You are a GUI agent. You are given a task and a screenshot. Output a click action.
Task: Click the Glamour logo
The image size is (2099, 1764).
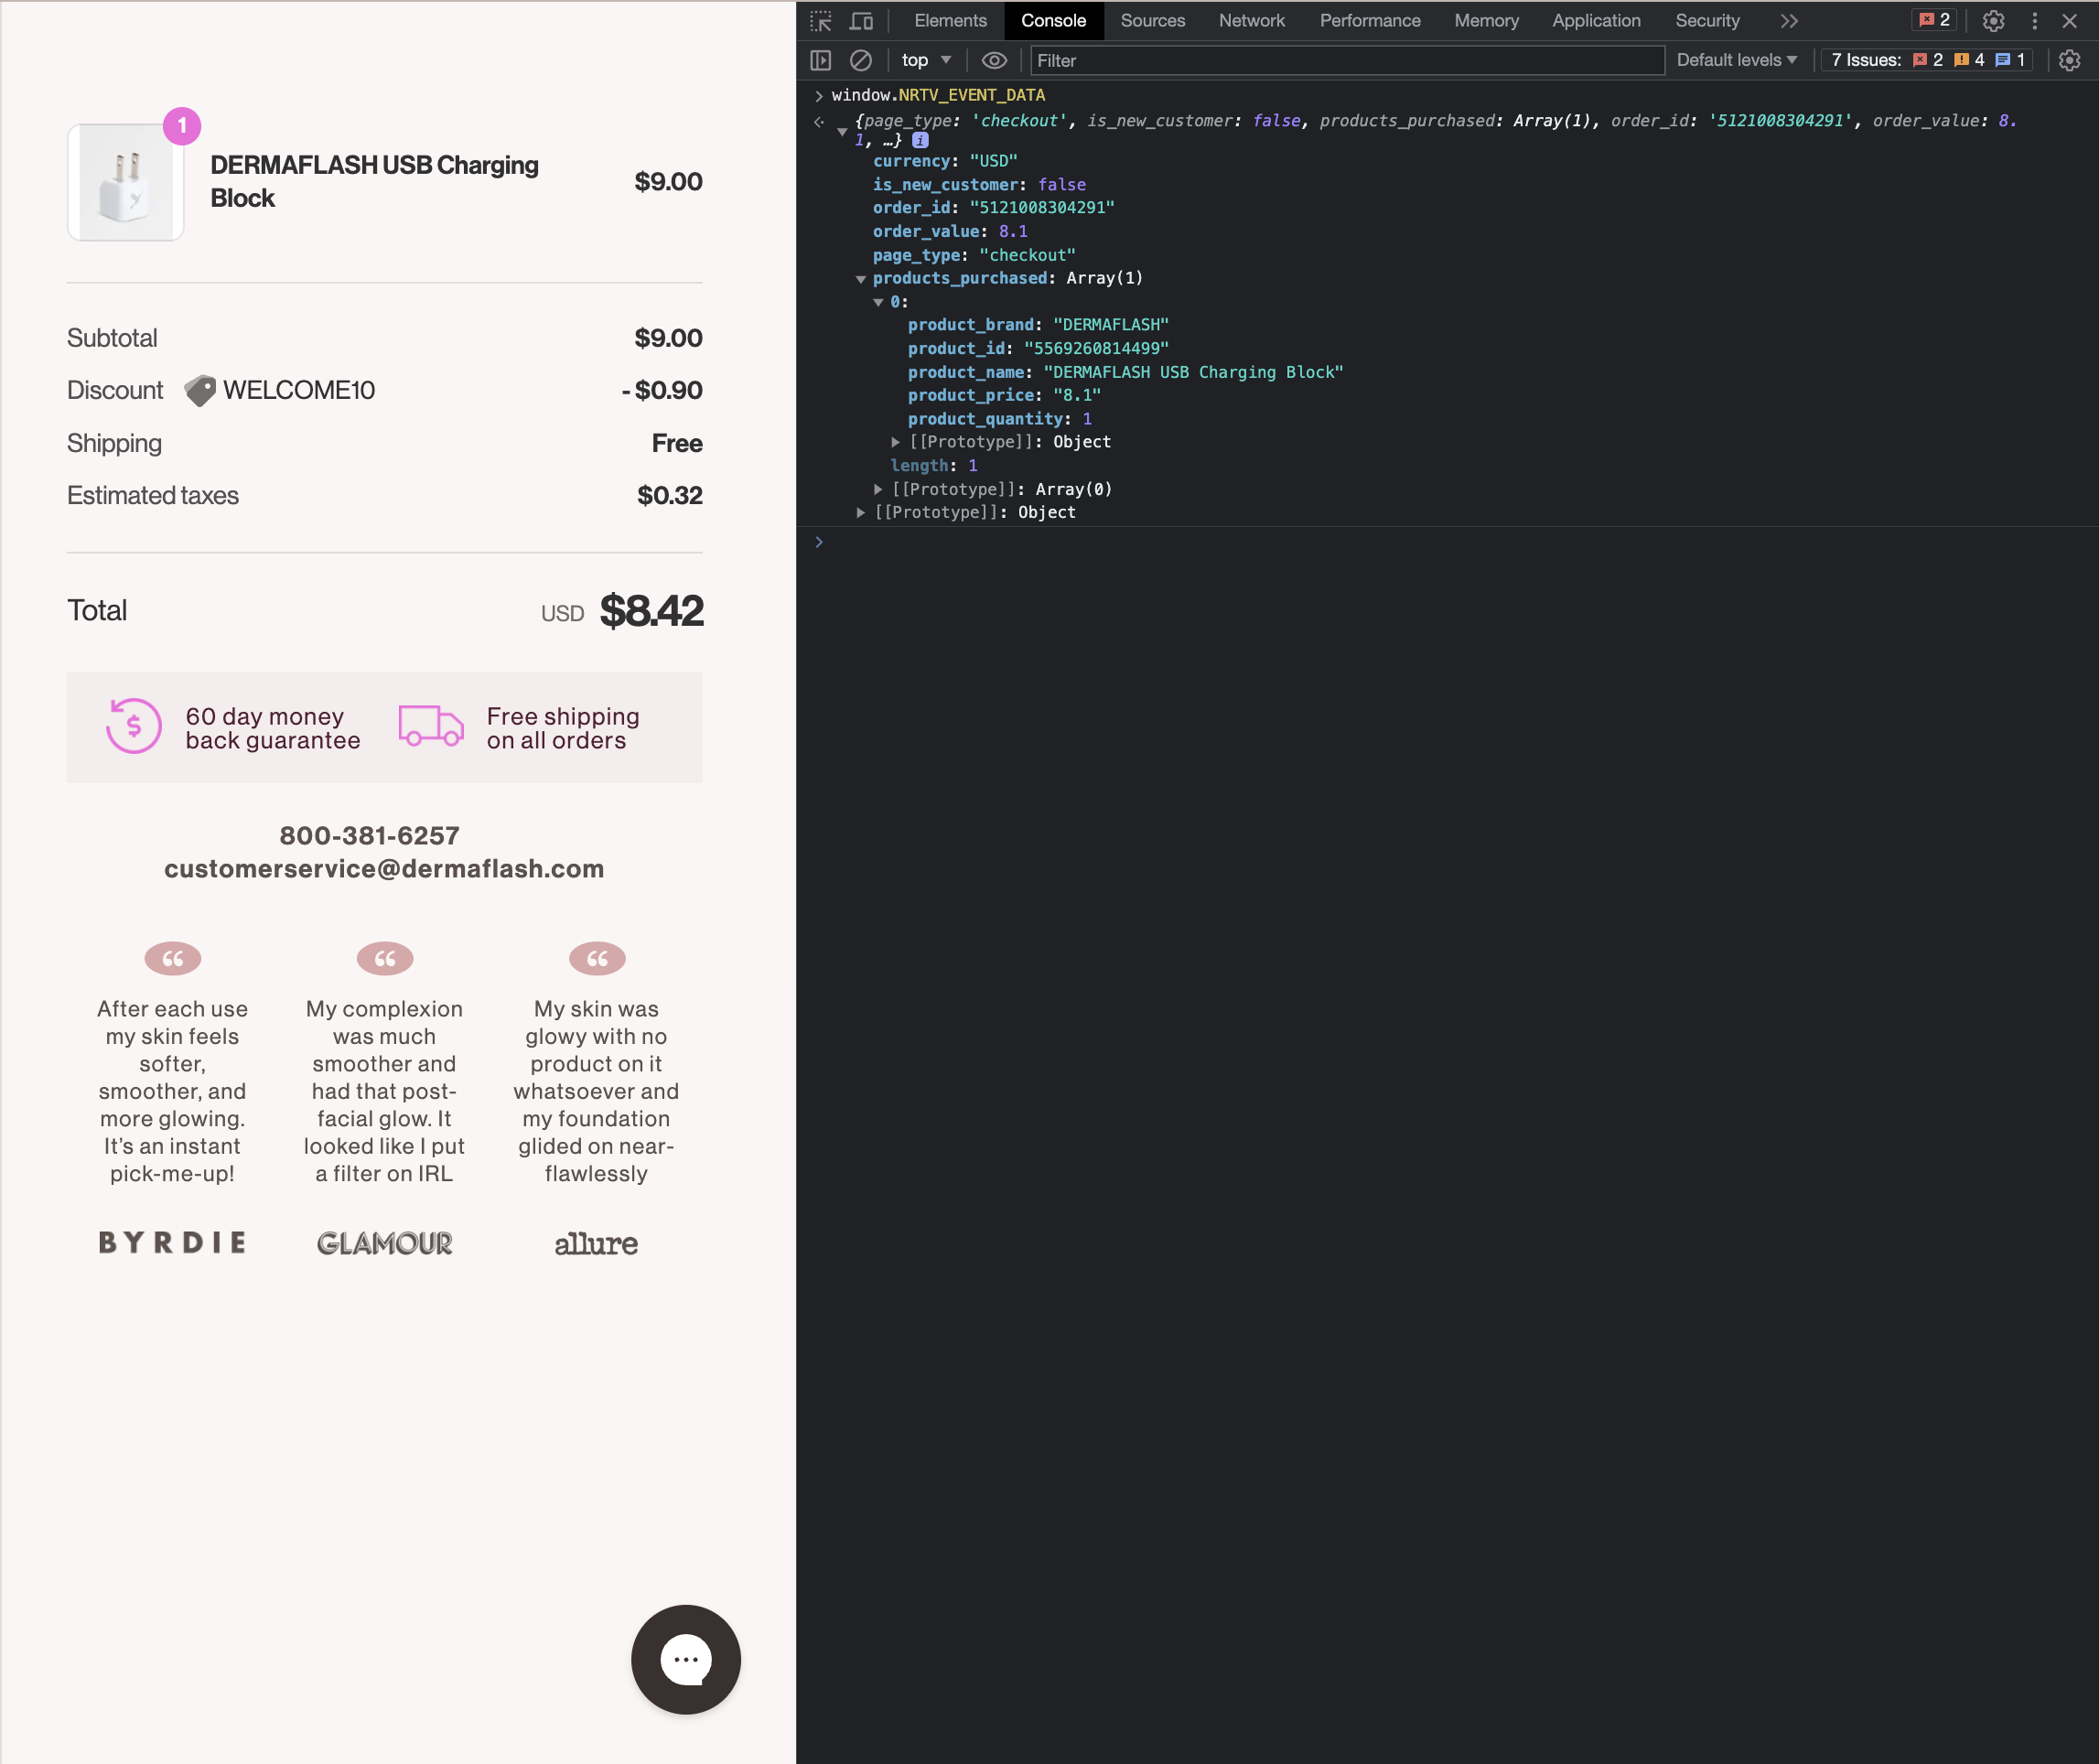[x=385, y=1243]
